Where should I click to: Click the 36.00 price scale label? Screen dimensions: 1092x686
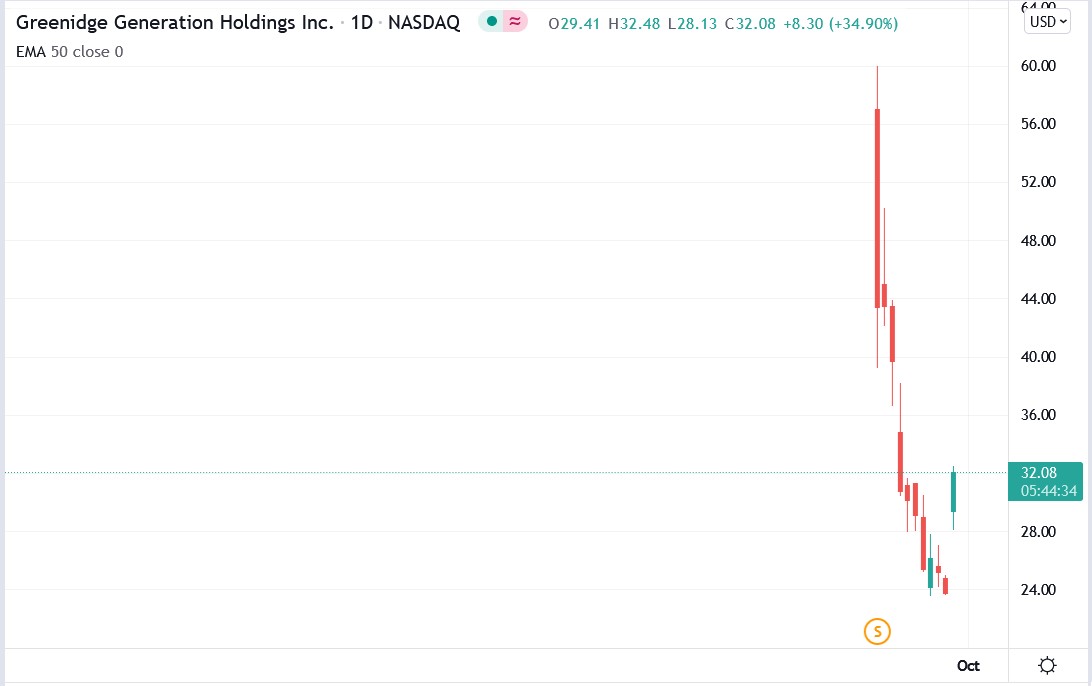(x=1038, y=414)
